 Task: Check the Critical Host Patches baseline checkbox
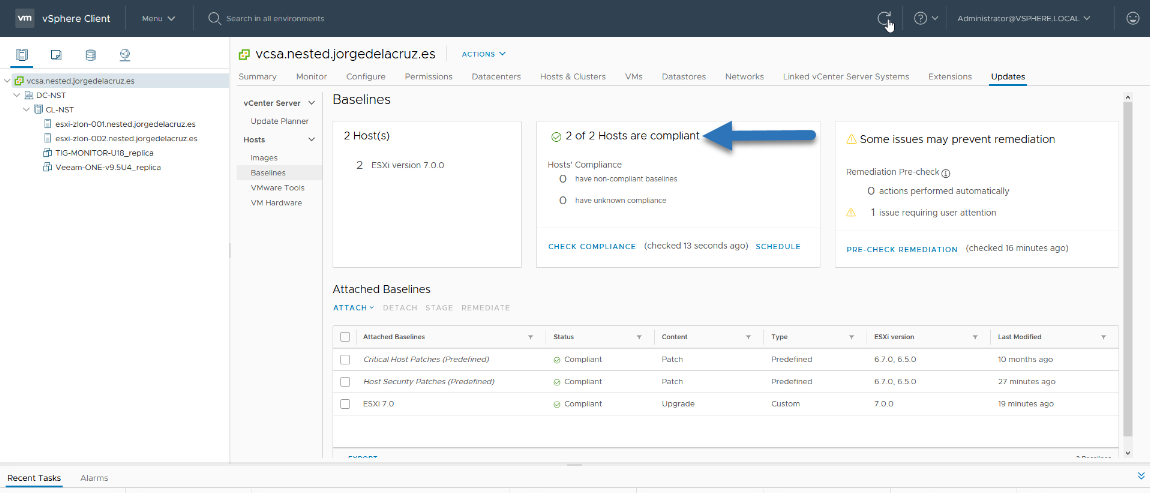(x=345, y=359)
